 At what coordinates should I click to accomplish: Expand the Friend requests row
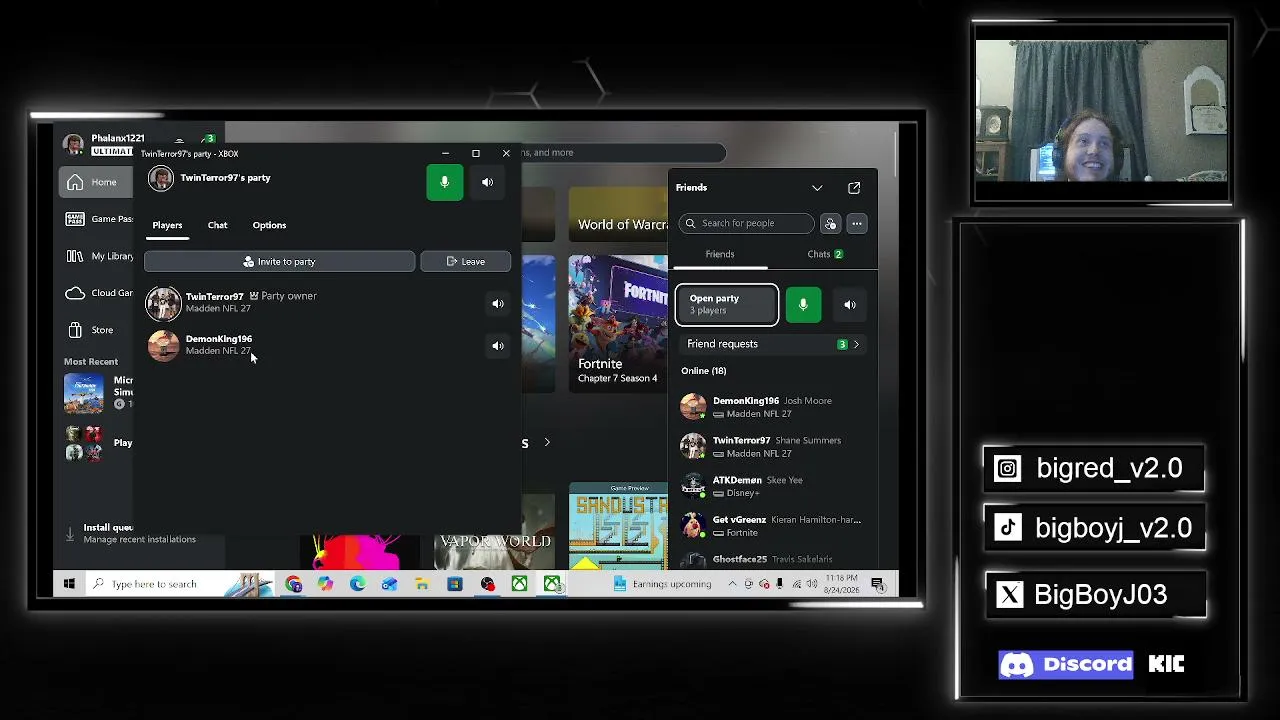click(772, 344)
